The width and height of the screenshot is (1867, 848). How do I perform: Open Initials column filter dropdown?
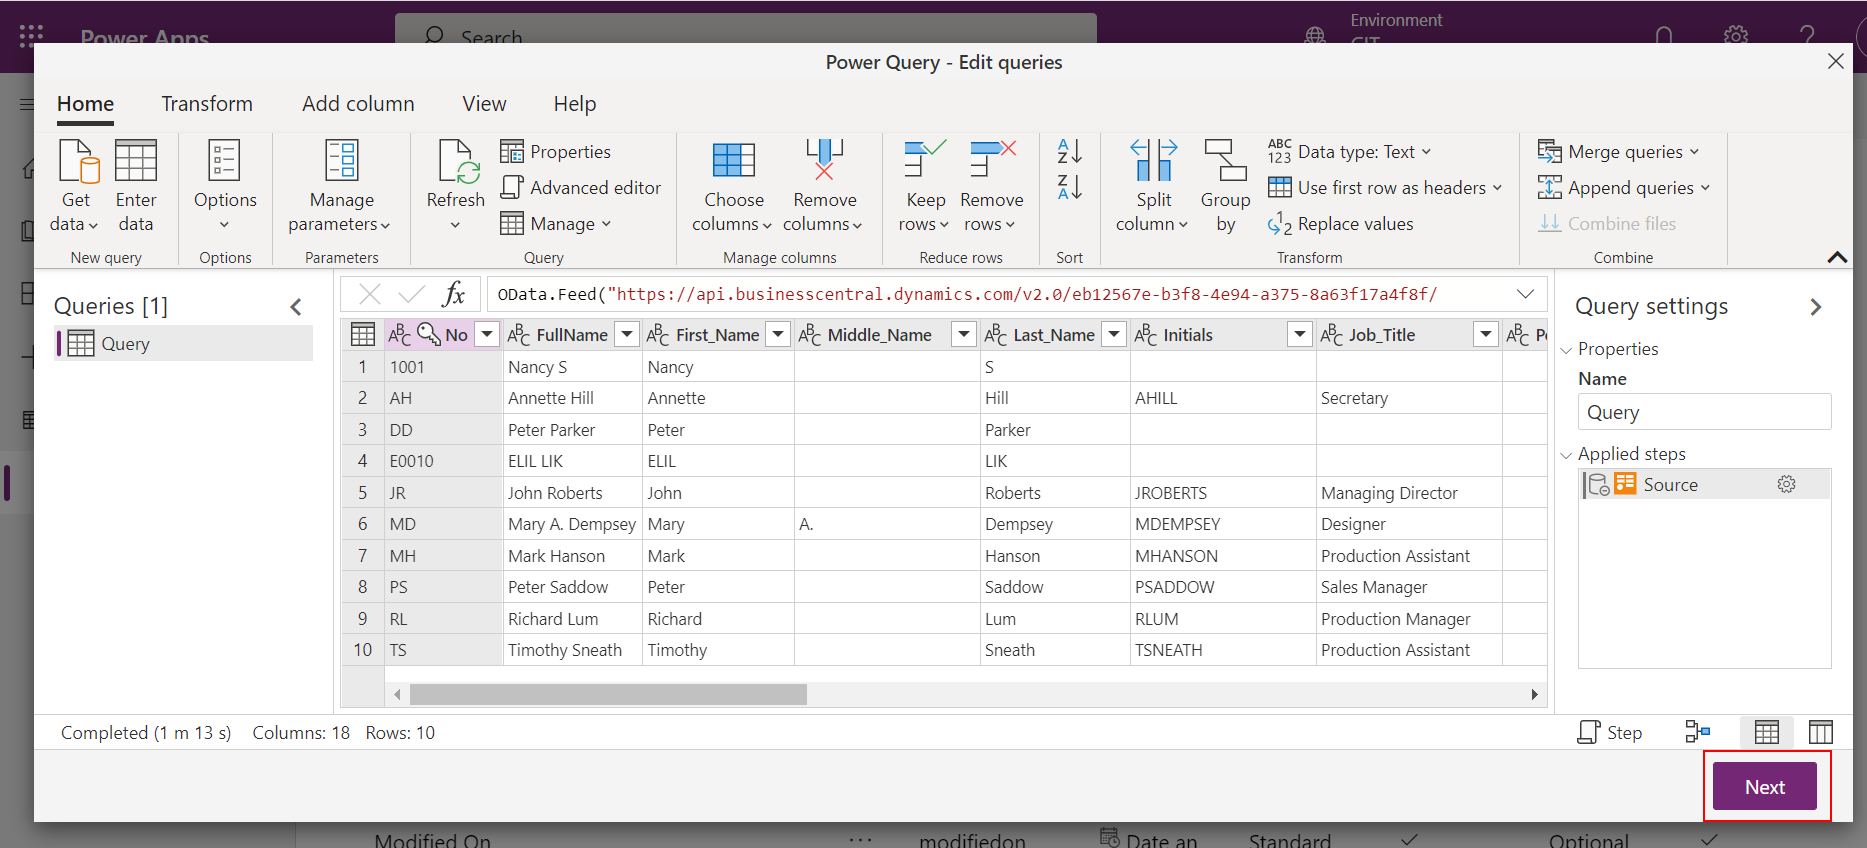[x=1300, y=334]
